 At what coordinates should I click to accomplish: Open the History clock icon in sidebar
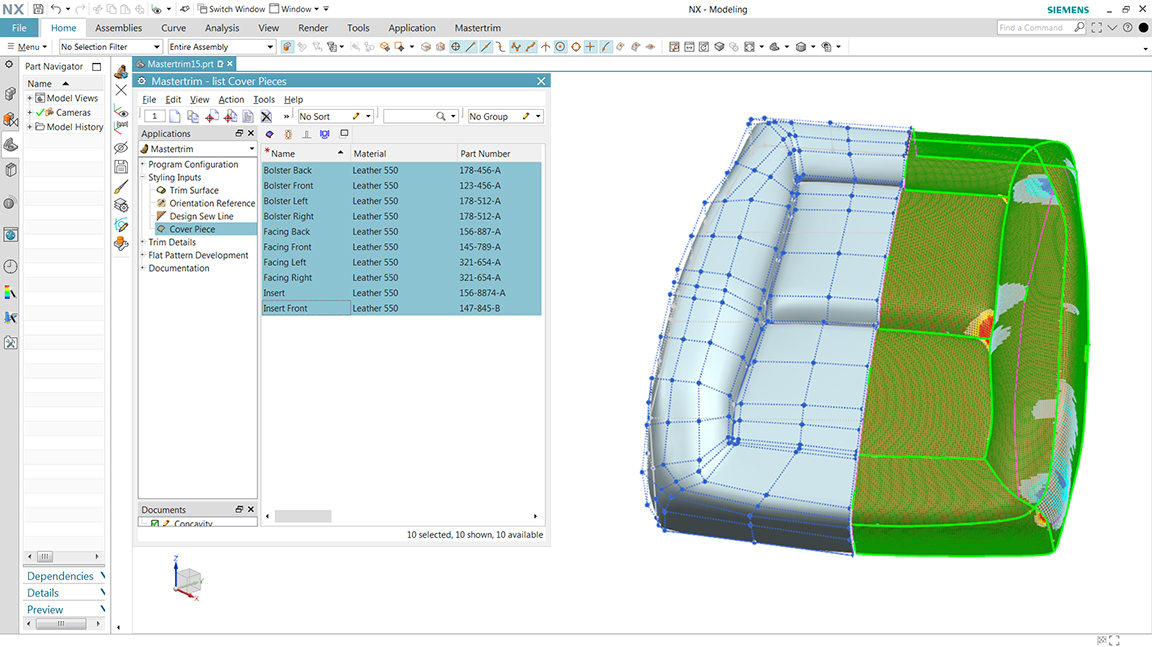[x=10, y=266]
